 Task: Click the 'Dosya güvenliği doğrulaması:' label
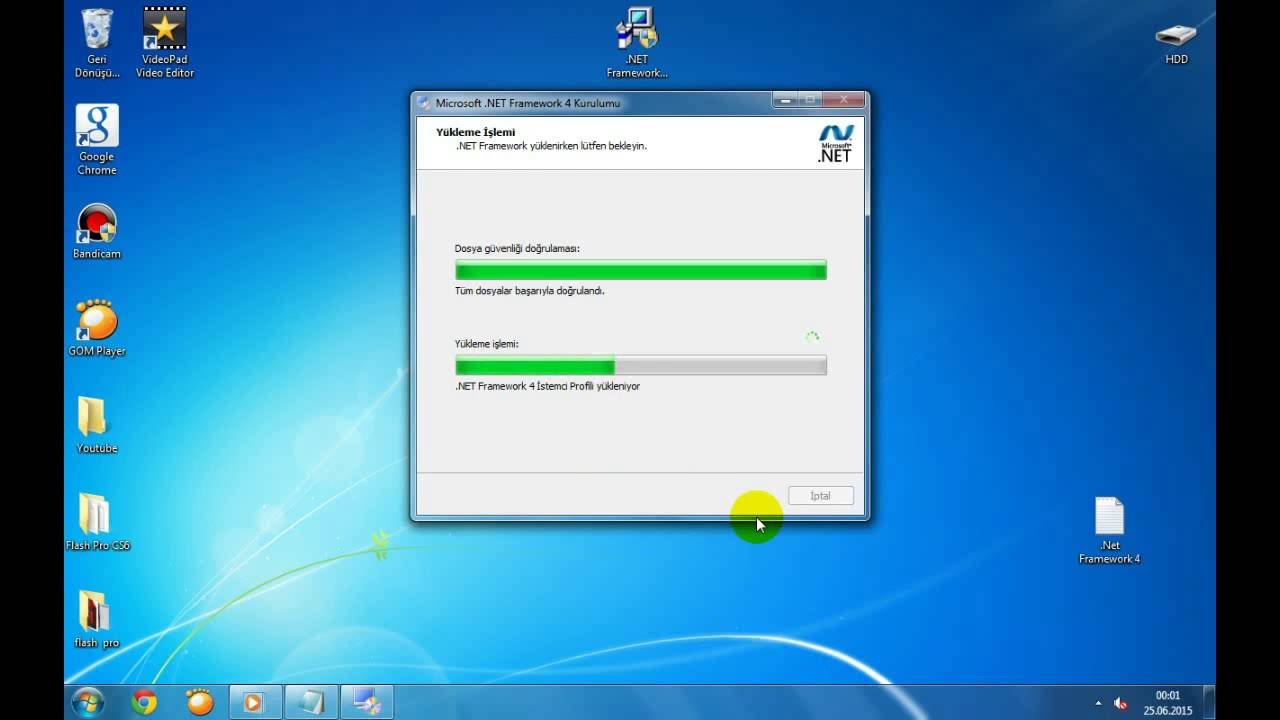(x=517, y=248)
